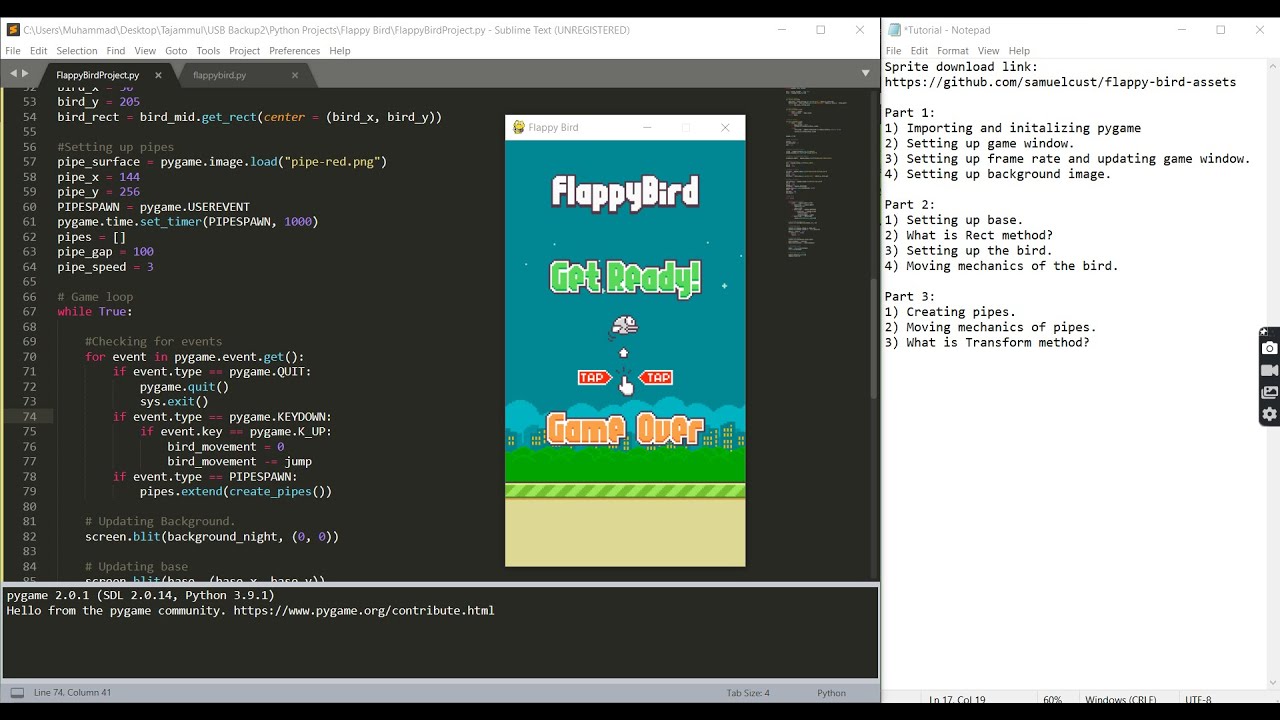Click "#Setting up pipes" comment line
The height and width of the screenshot is (720, 1280).
coord(115,147)
